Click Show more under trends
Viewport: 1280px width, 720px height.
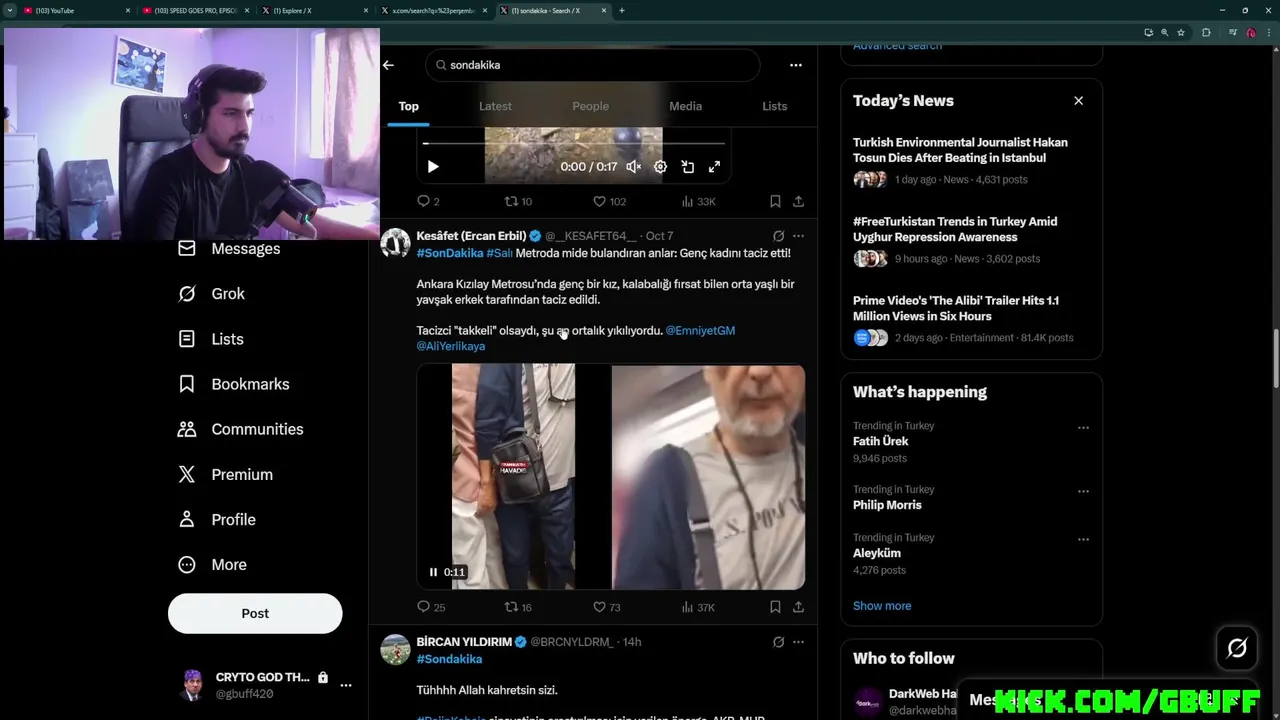tap(882, 606)
